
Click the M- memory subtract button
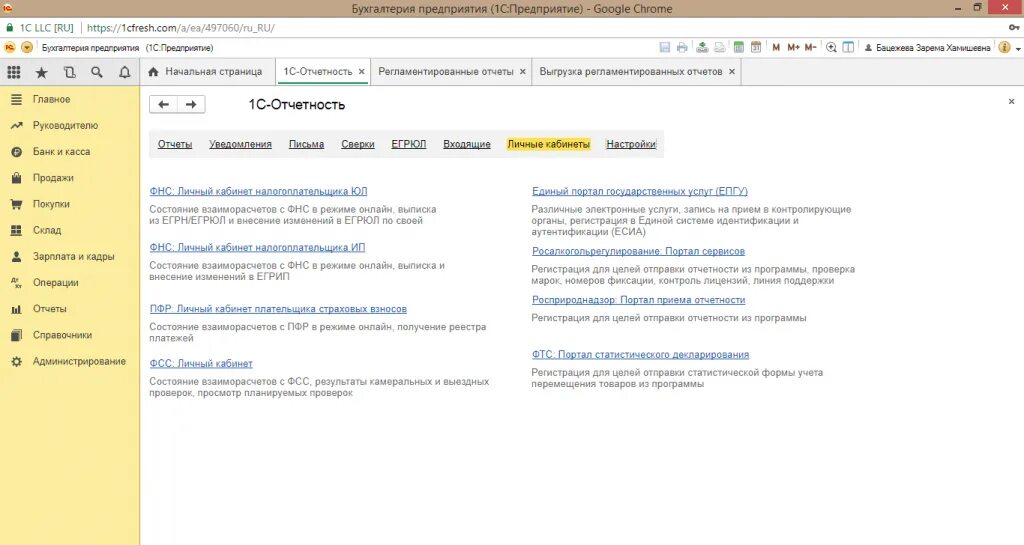pyautogui.click(x=810, y=47)
